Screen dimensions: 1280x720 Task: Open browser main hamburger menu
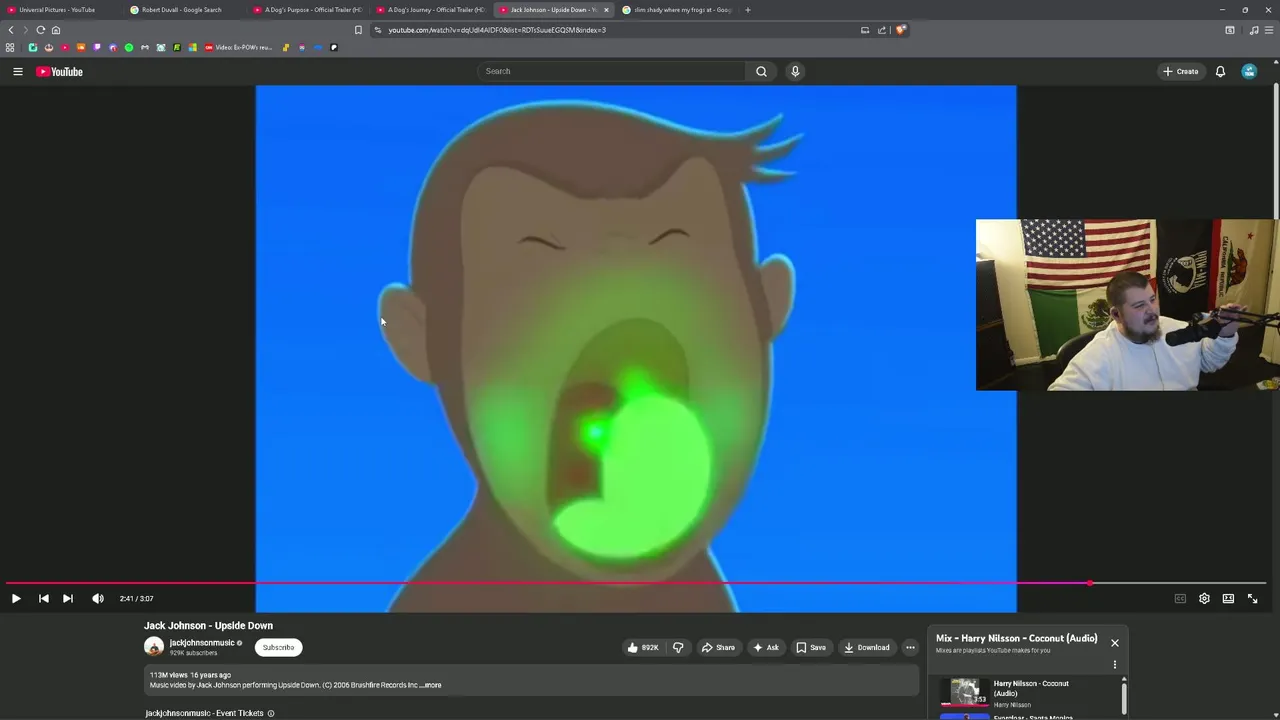[x=1268, y=30]
